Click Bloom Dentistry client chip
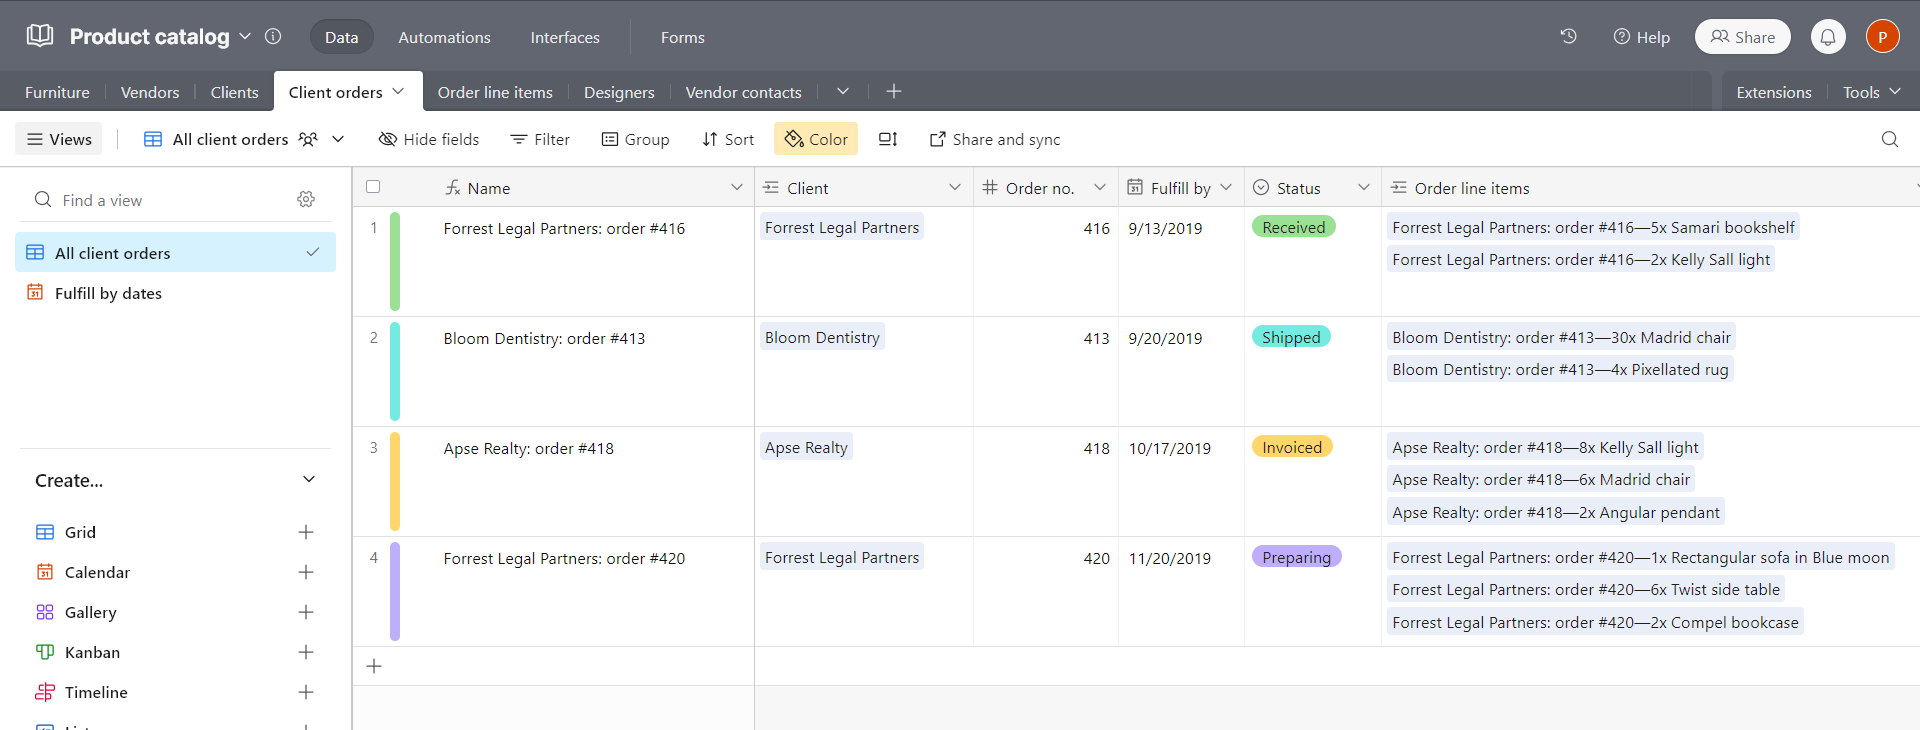This screenshot has height=730, width=1920. click(x=822, y=337)
